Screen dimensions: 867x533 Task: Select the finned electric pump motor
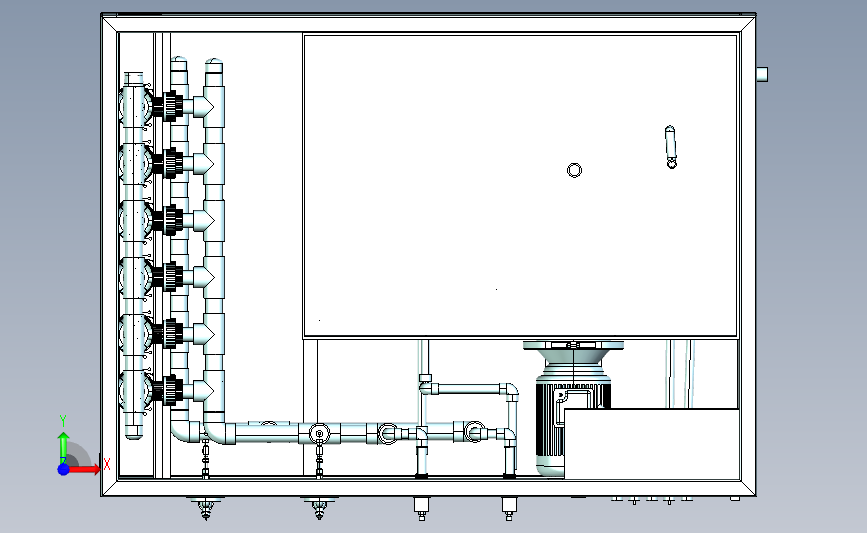pyautogui.click(x=572, y=409)
